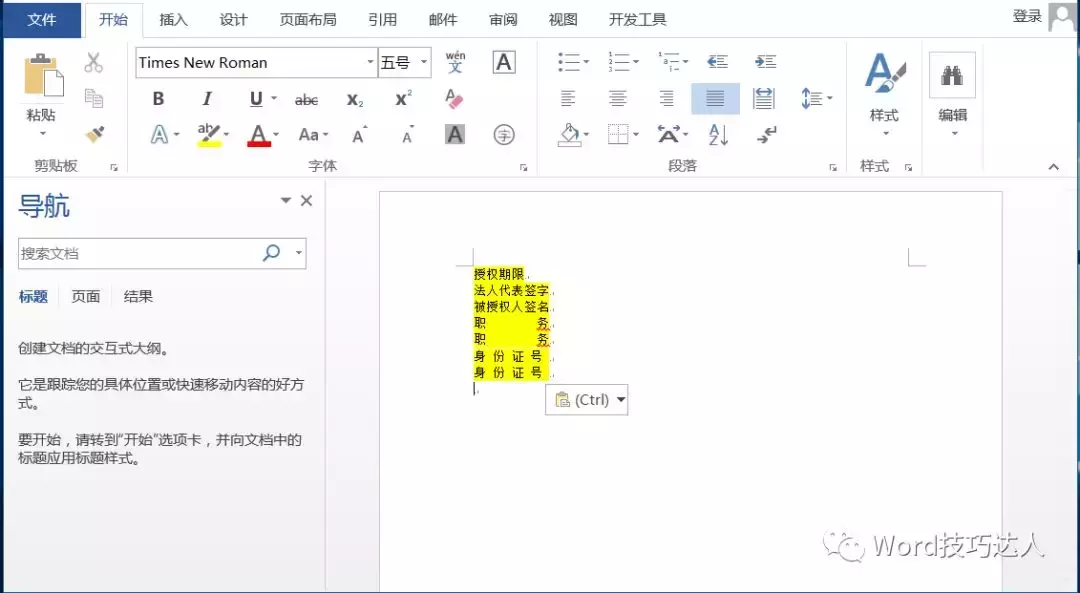Open the Times New Roman font dropdown
Viewport: 1080px width, 593px height.
point(369,62)
